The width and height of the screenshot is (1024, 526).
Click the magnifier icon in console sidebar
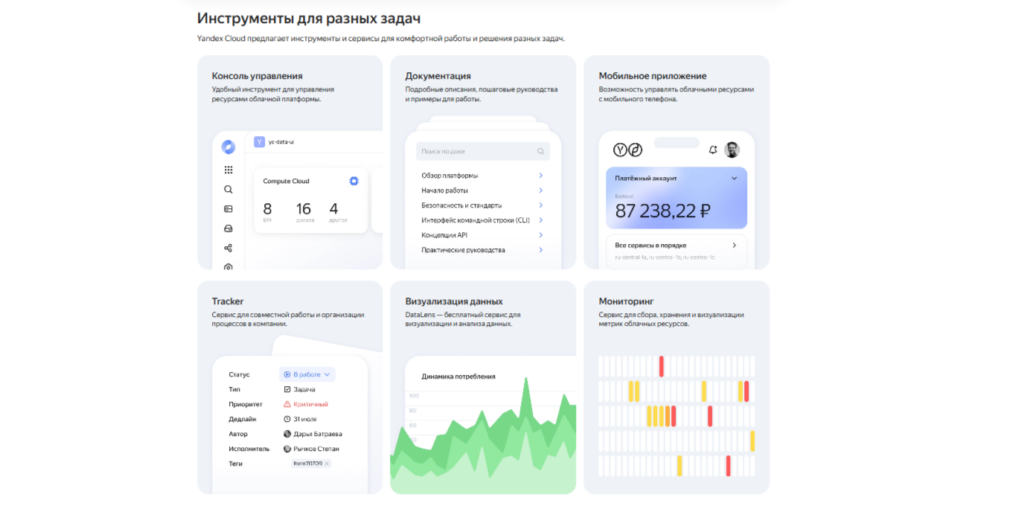(x=228, y=189)
